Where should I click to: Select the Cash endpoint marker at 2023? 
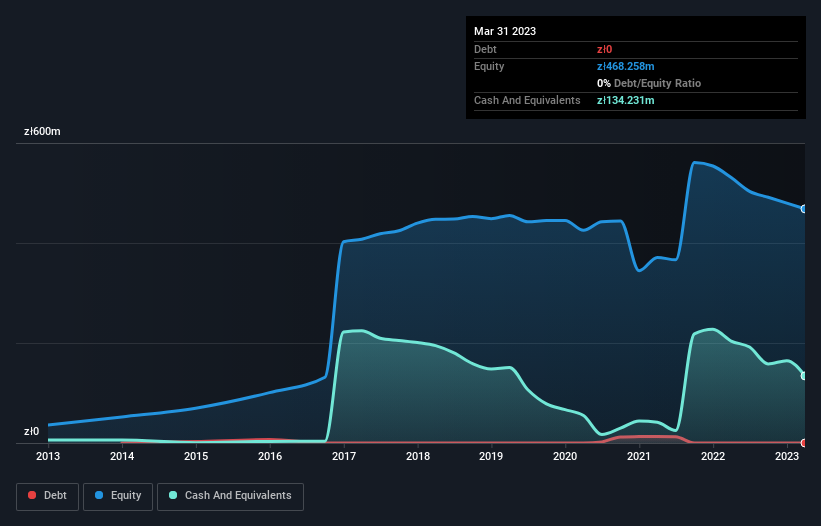[x=804, y=376]
